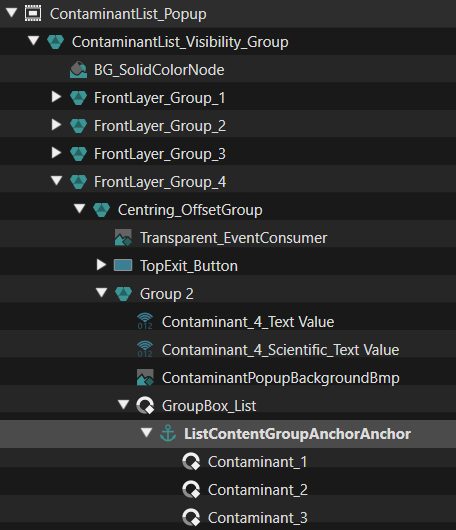Select the Contaminant_2 label
Viewport: 456px width, 530px height.
[x=258, y=490]
